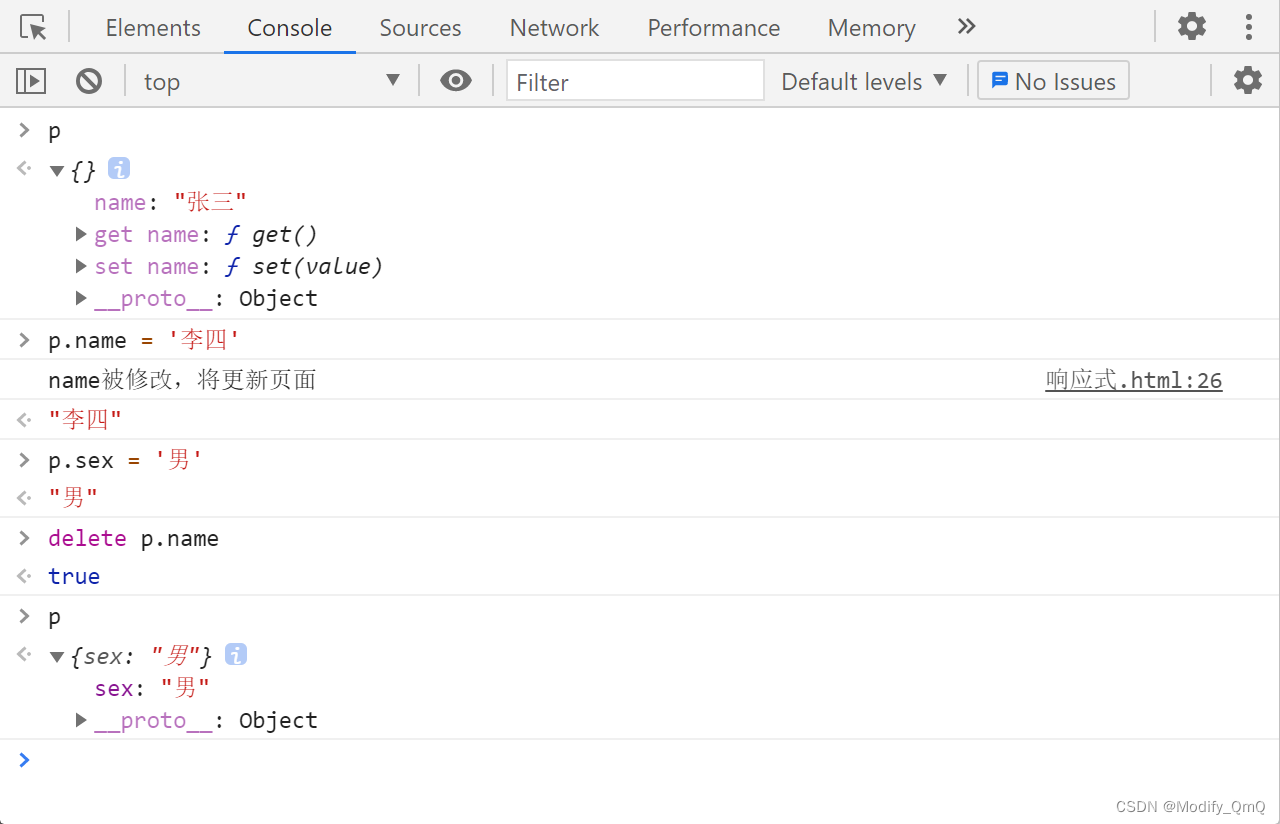Screen dimensions: 1280x824
Task: Click the No Issues button
Action: point(1053,81)
